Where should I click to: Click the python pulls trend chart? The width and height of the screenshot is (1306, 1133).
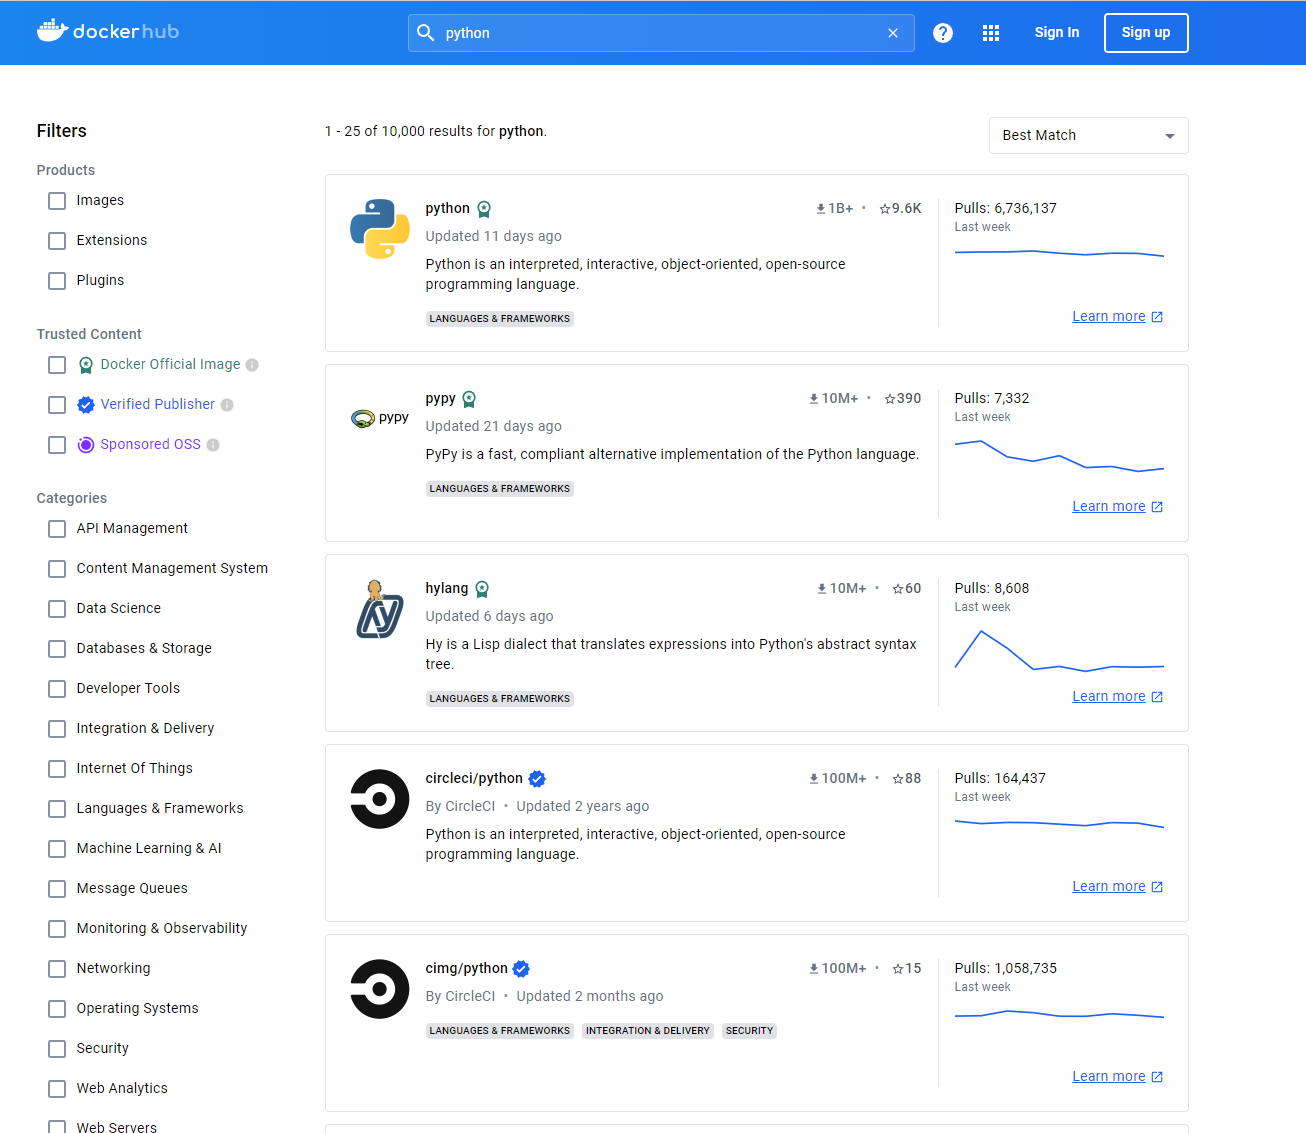click(x=1059, y=254)
